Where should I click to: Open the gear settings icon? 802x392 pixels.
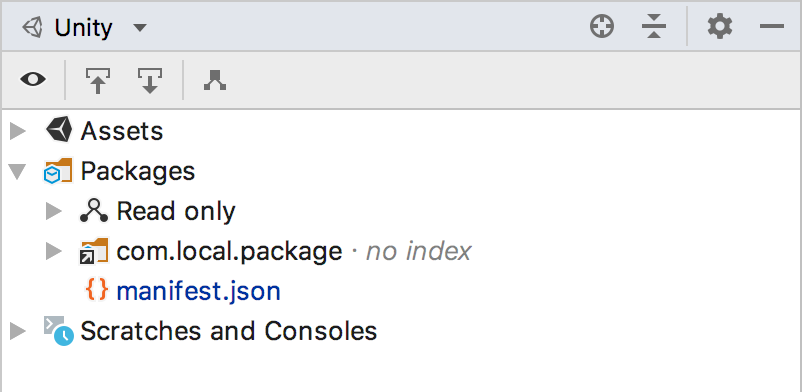(x=720, y=27)
